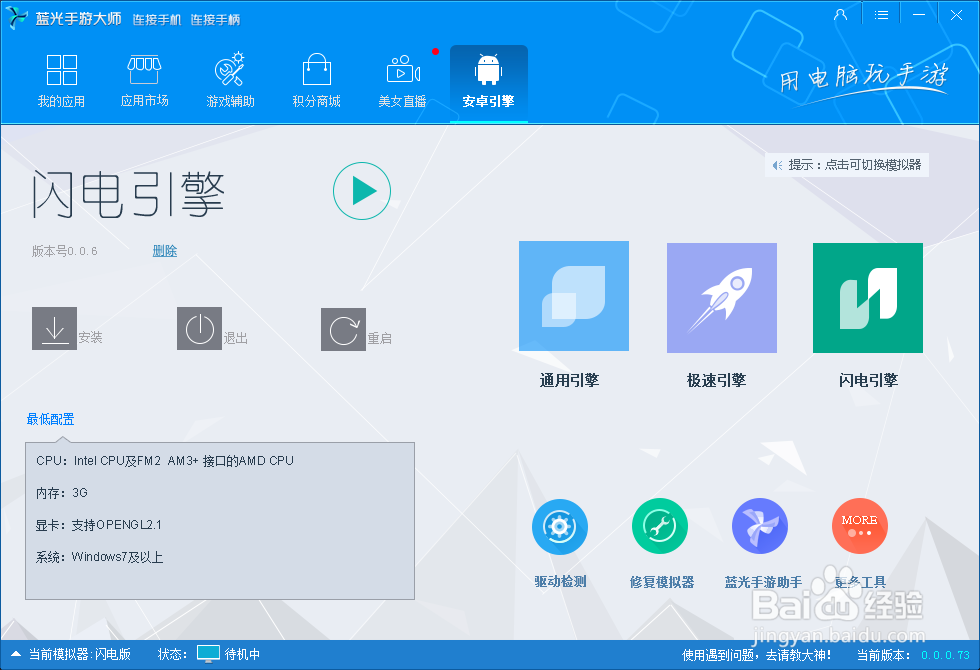Switch to the 应用市场 tab
This screenshot has width=980, height=670.
point(144,81)
